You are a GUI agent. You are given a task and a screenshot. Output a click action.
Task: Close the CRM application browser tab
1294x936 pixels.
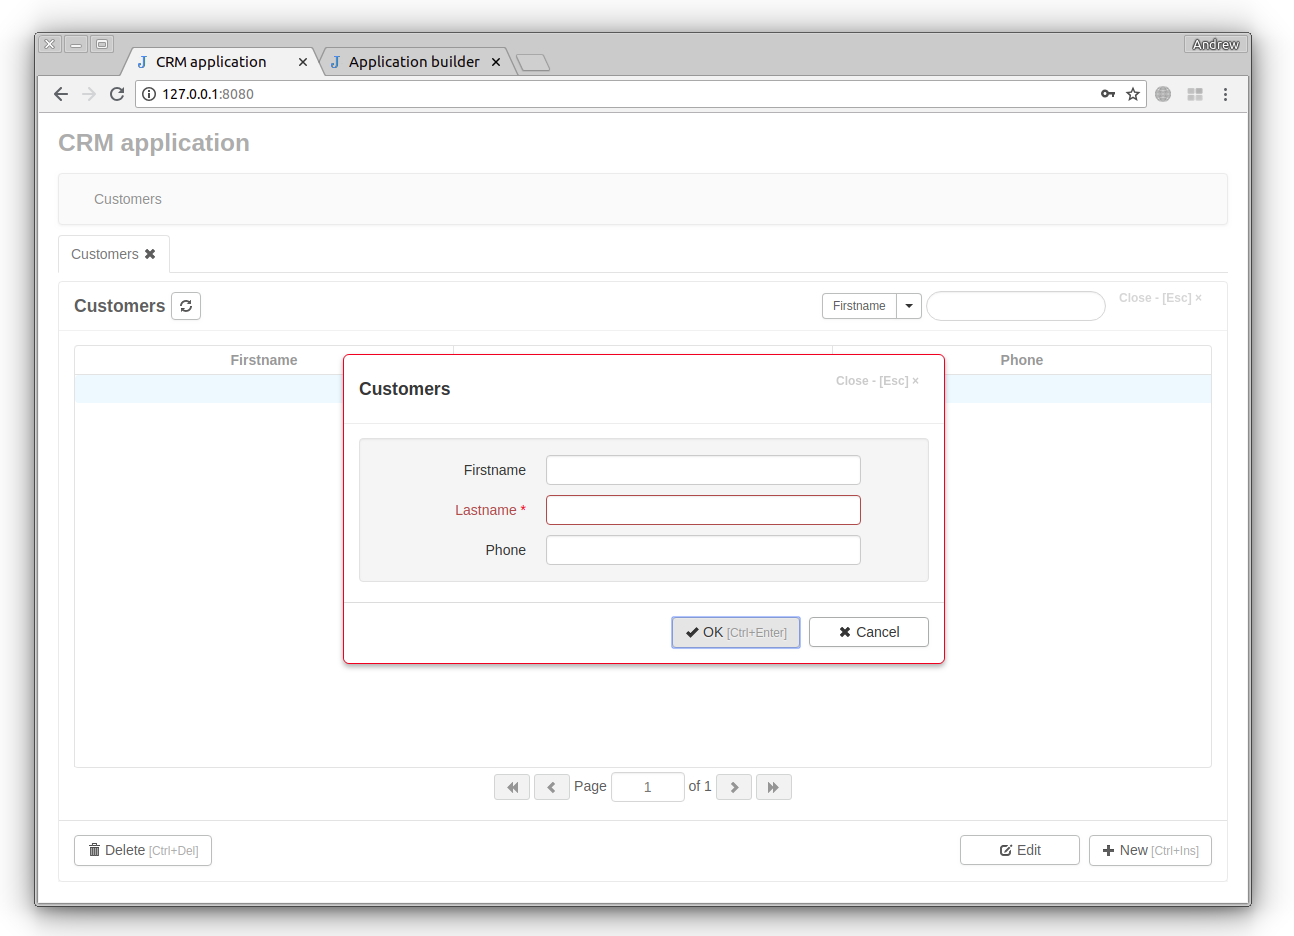[303, 62]
